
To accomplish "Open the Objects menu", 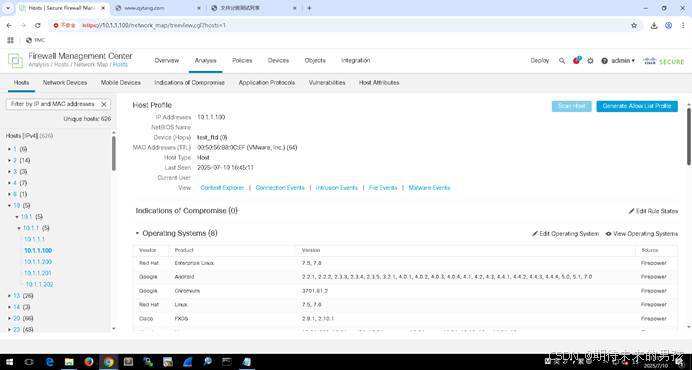I will coord(315,60).
